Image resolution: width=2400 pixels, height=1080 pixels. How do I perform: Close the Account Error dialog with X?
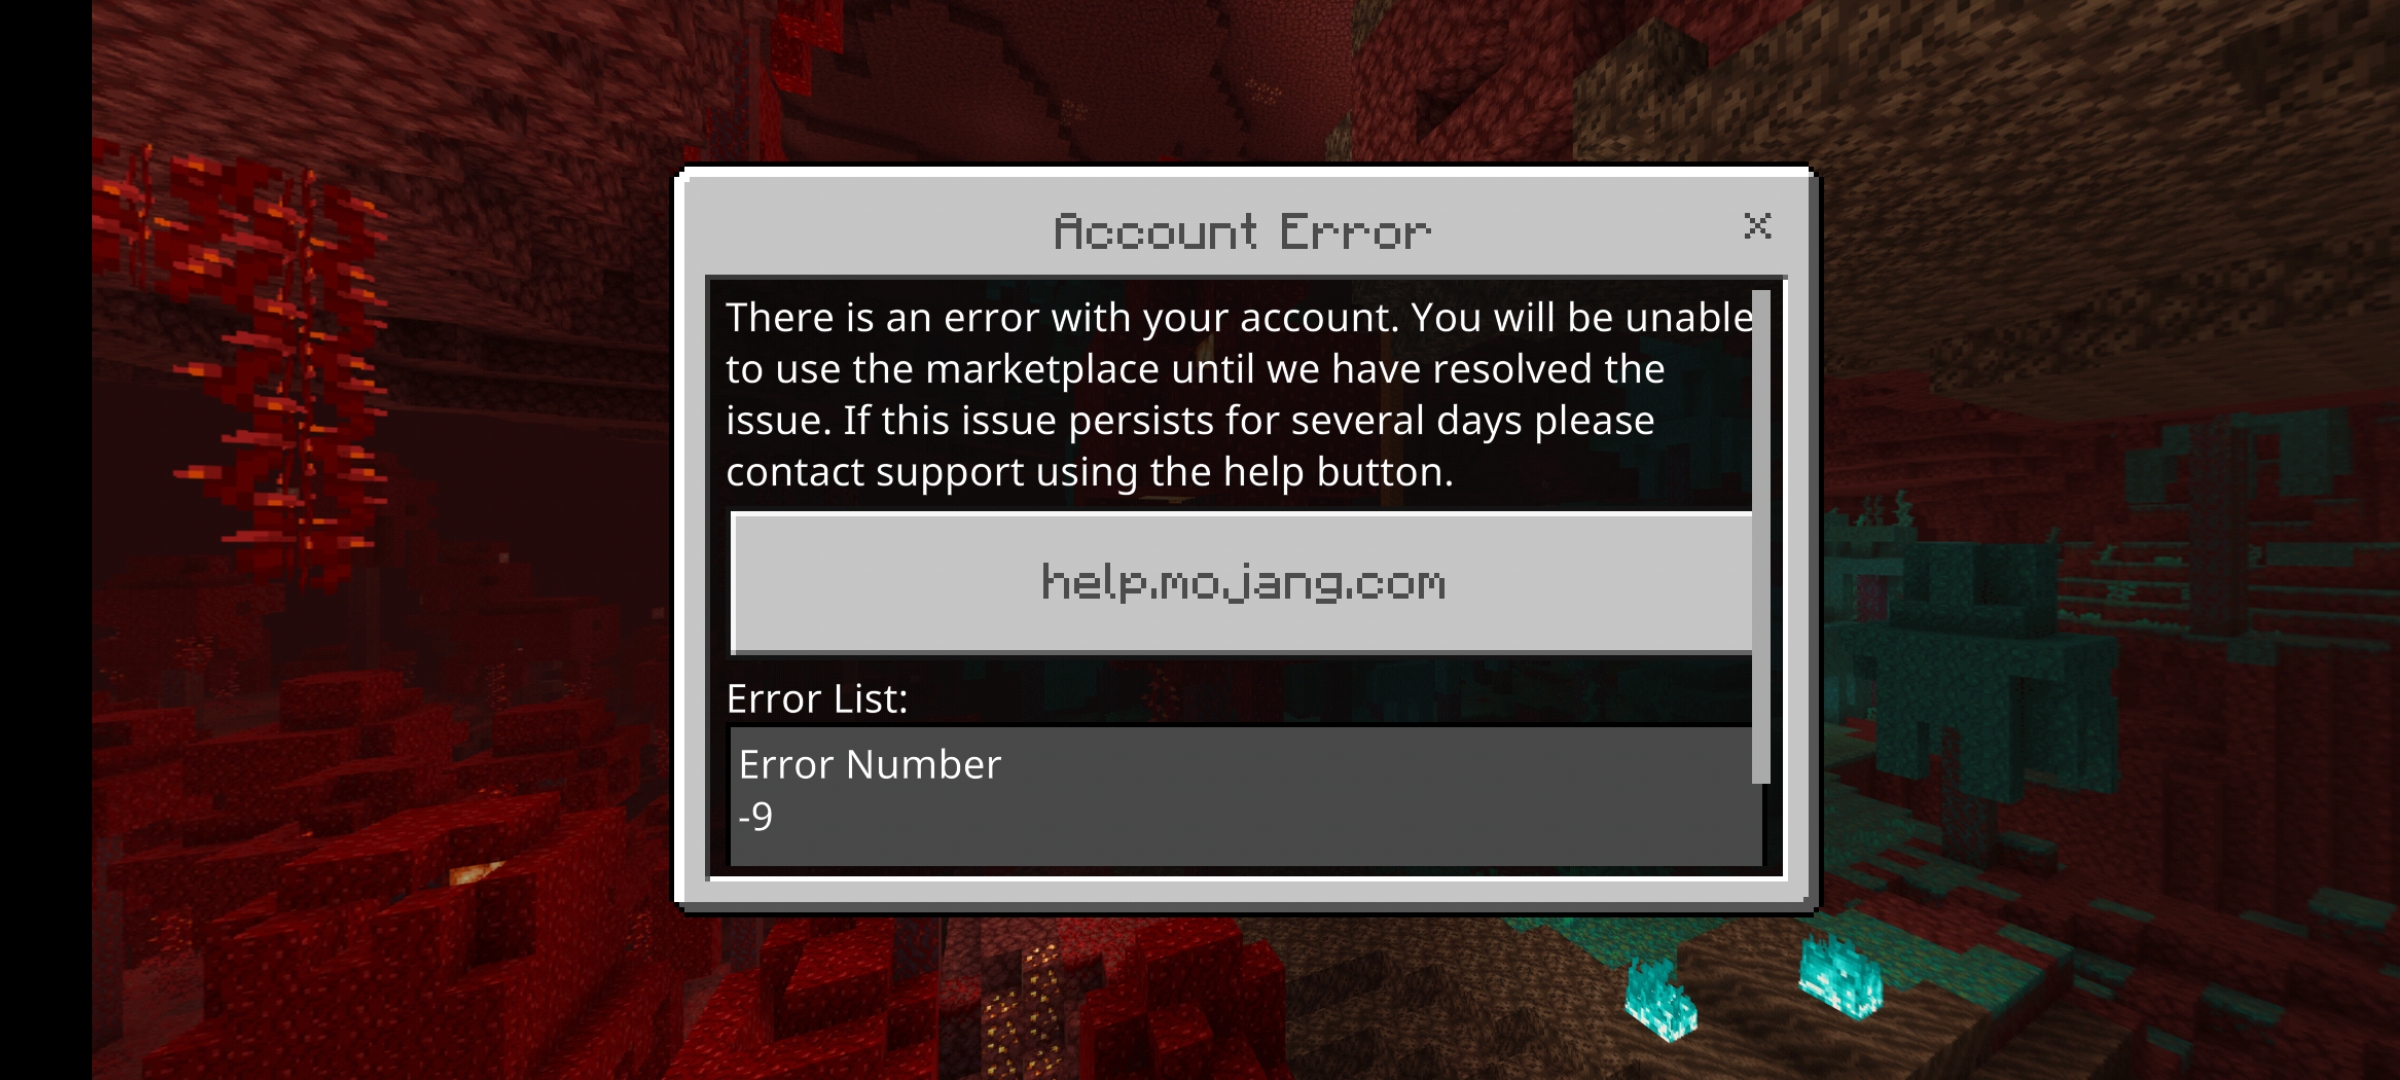1757,226
